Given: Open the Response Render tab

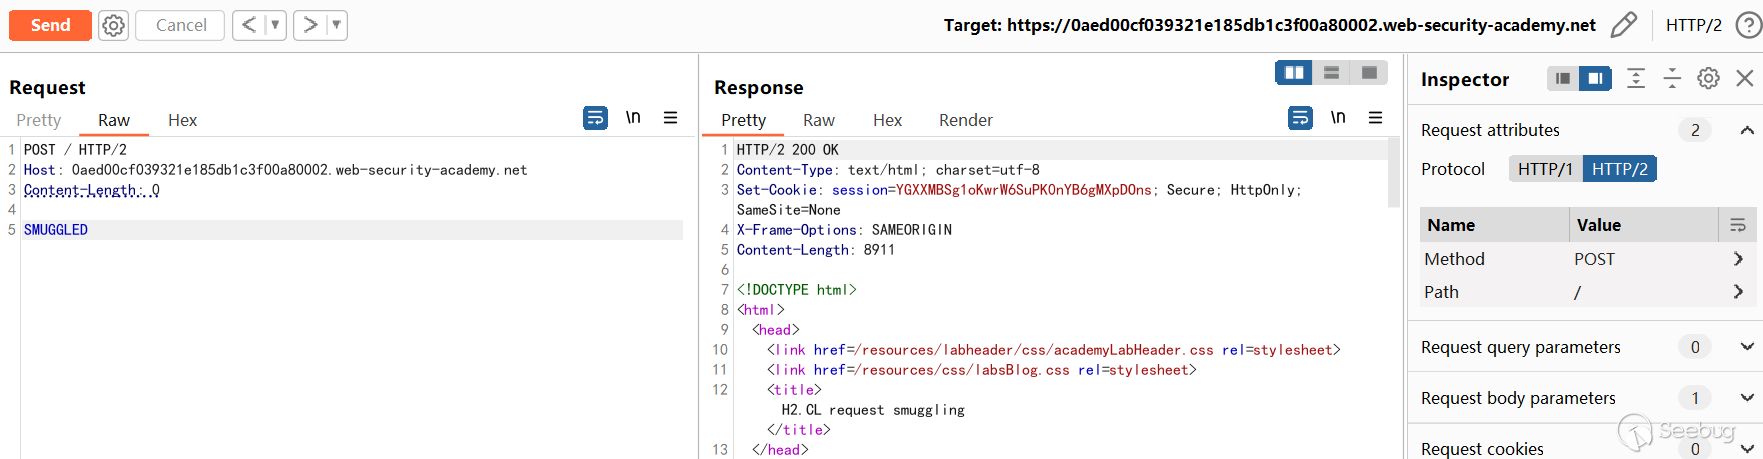Looking at the screenshot, I should [x=965, y=120].
